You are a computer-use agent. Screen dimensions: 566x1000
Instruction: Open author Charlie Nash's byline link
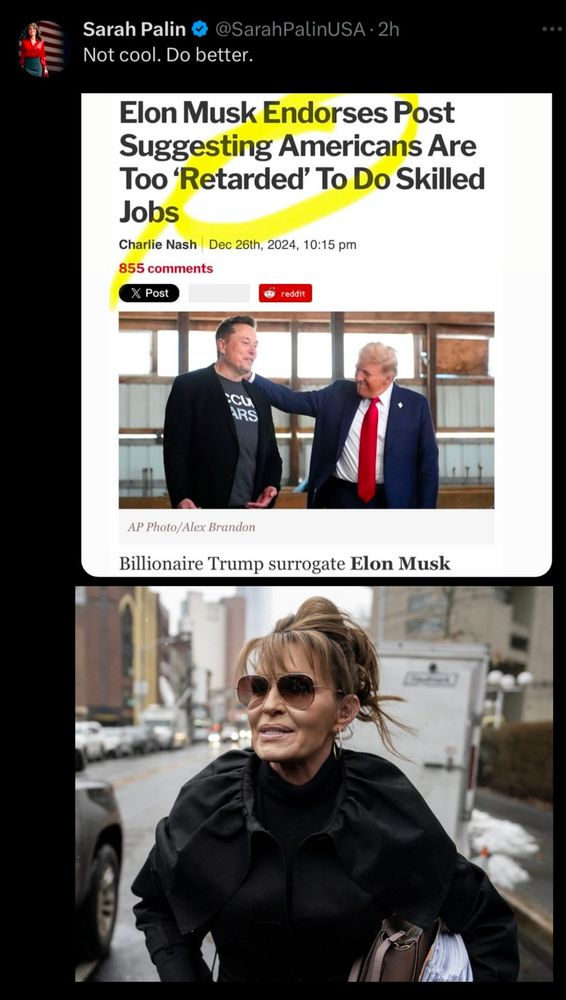[x=158, y=244]
